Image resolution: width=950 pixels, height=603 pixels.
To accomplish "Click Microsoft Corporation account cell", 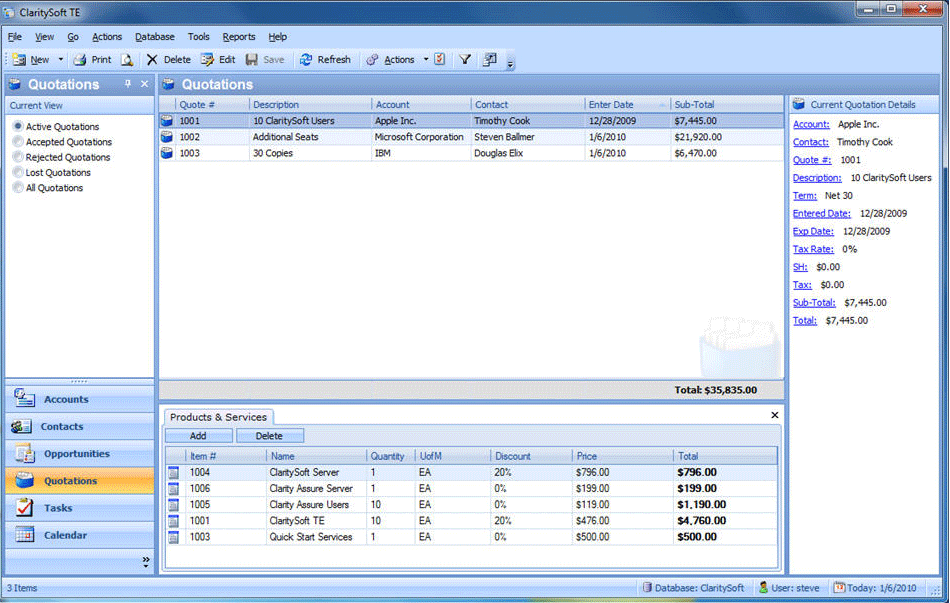I will 419,137.
